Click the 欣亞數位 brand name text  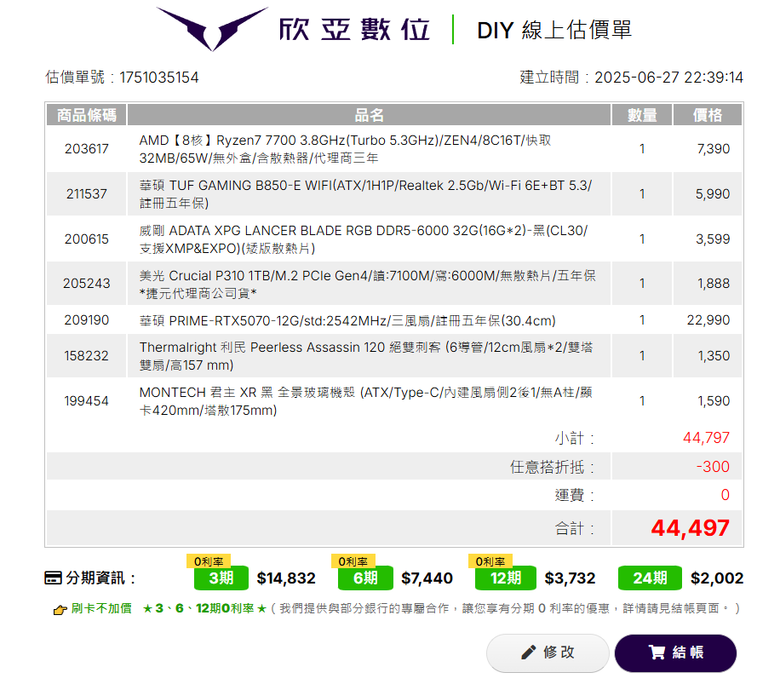[354, 29]
